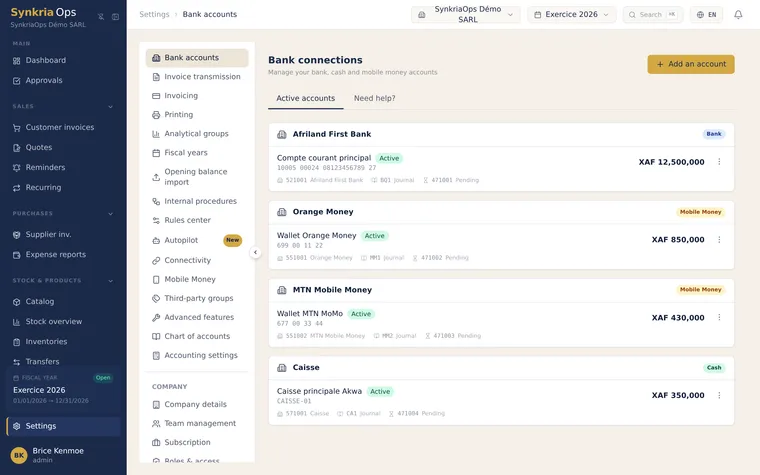Open options menu for Caisse principale Akwa
Image resolution: width=760 pixels, height=475 pixels.
click(719, 396)
